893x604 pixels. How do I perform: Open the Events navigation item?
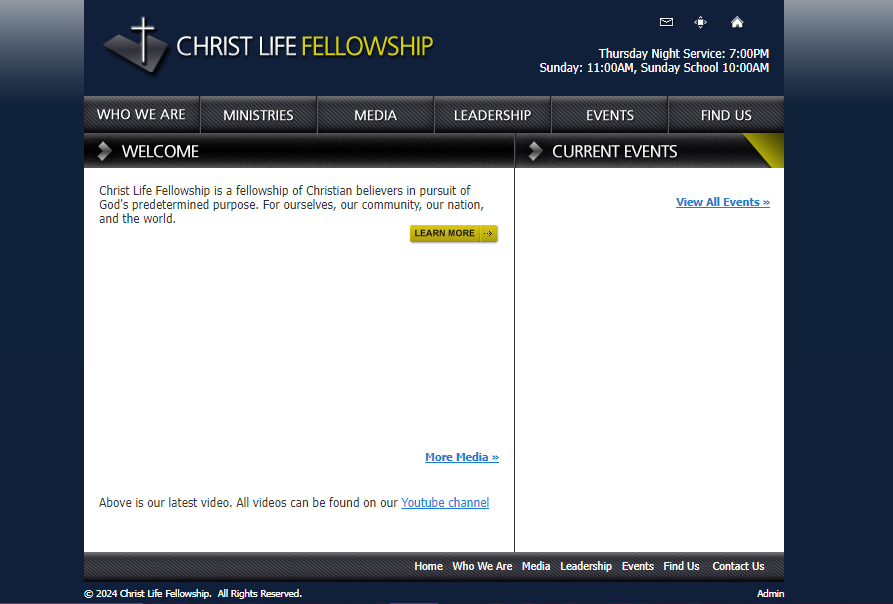[x=609, y=115]
